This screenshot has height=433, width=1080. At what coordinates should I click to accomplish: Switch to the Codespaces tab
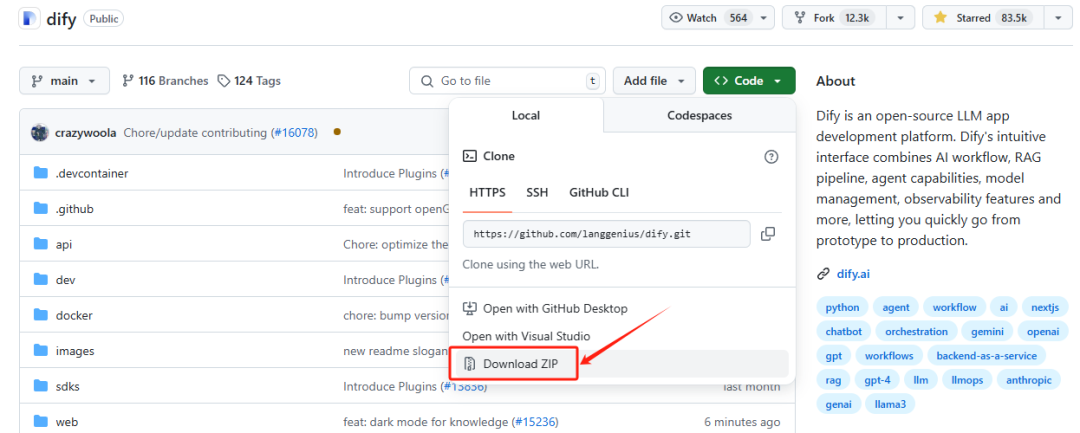tap(699, 116)
